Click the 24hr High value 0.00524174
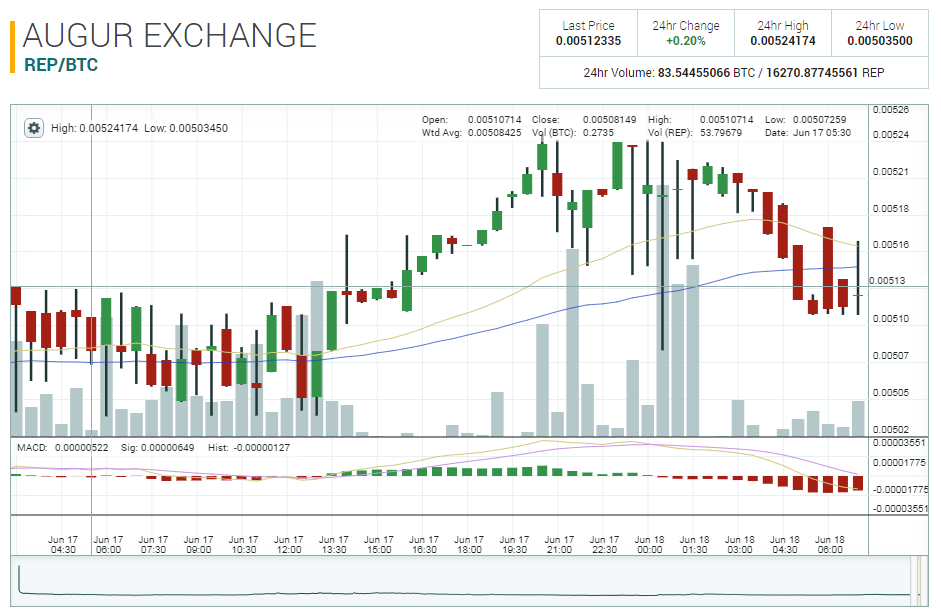 tap(783, 41)
